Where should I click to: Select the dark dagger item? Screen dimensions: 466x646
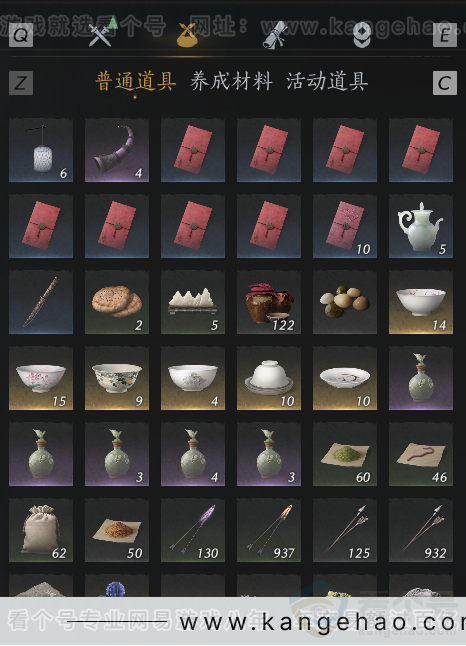pos(41,302)
